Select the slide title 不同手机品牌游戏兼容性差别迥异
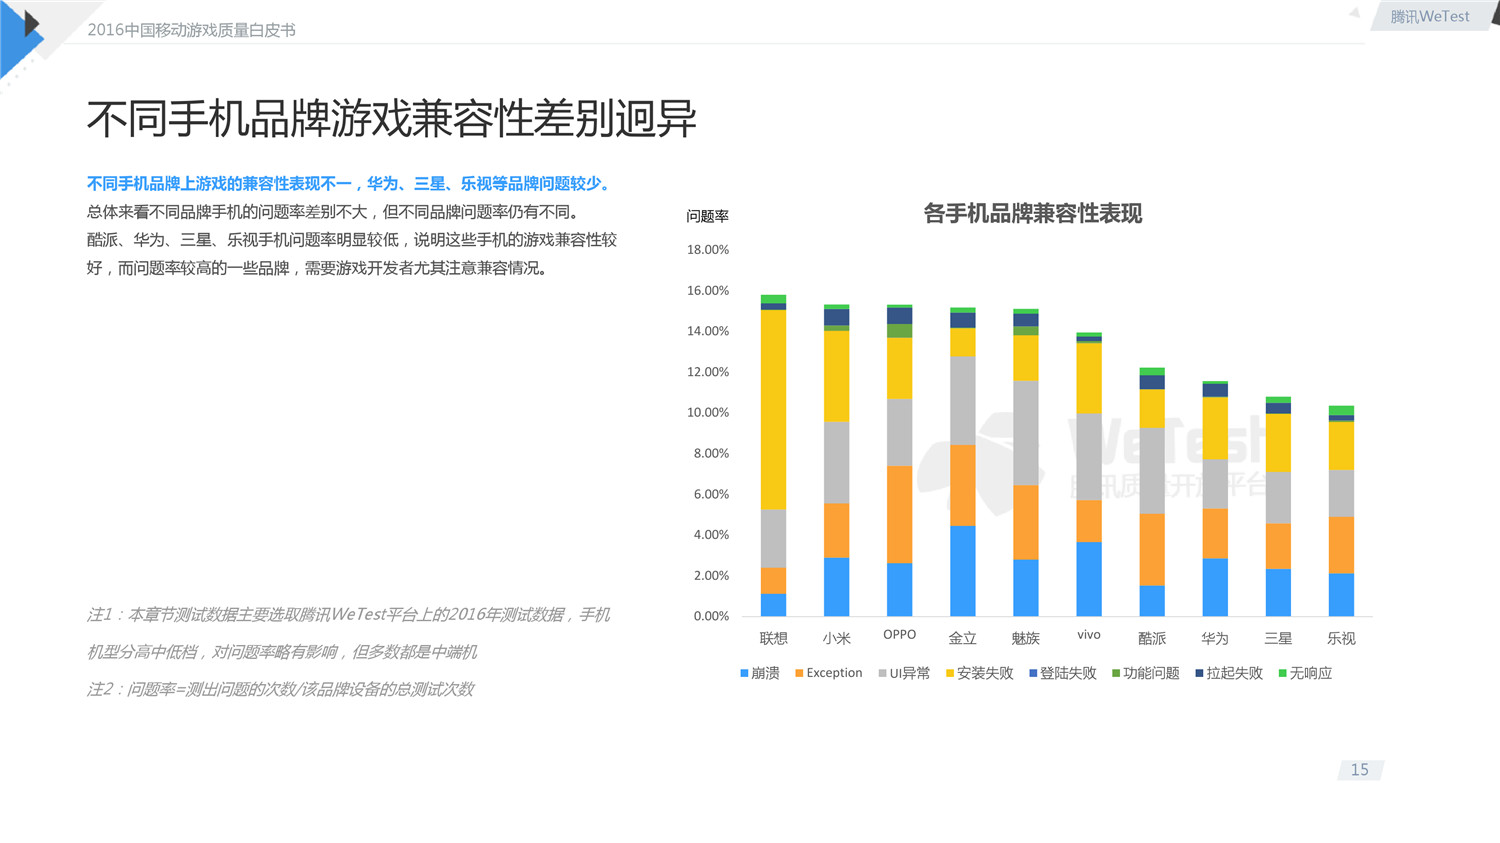Screen dimensions: 1500x843 [391, 119]
